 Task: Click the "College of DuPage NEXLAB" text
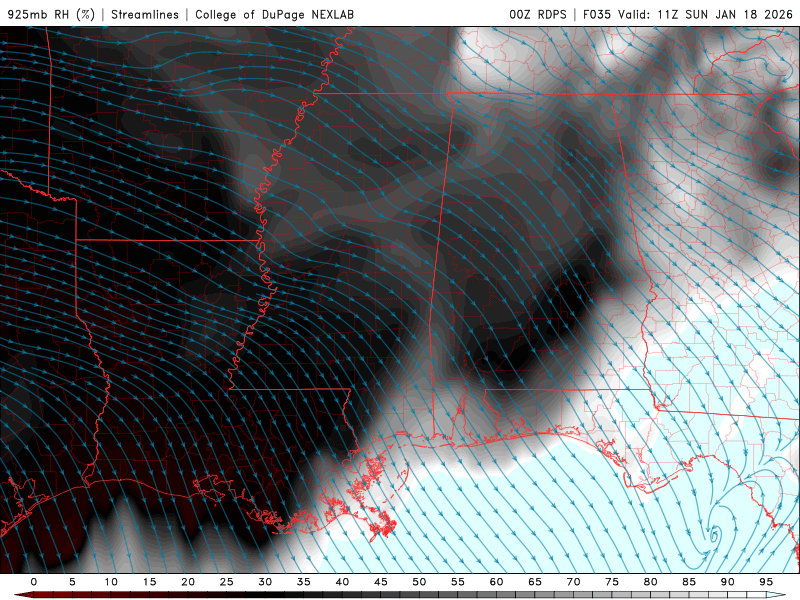274,14
